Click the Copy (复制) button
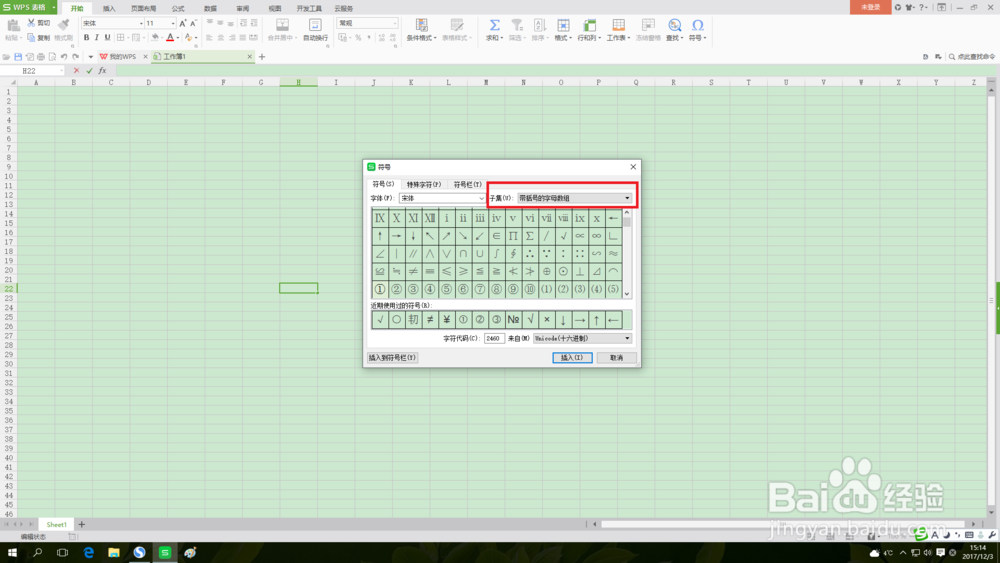This screenshot has width=1000, height=563. [x=38, y=38]
